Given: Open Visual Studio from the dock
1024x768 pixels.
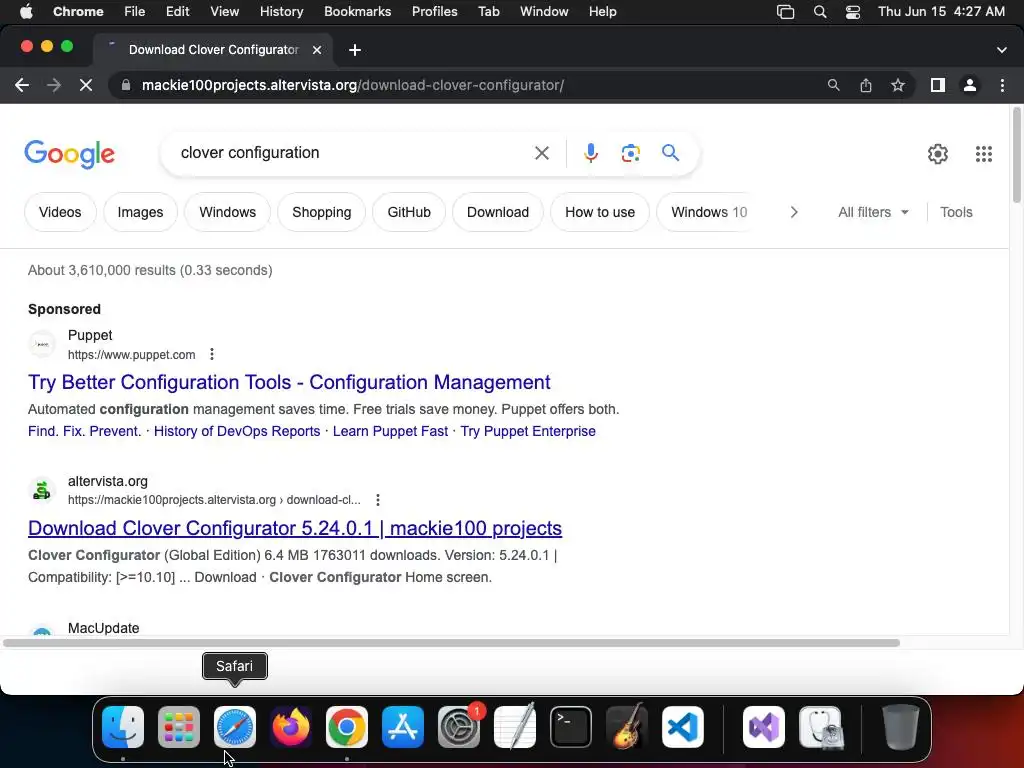Looking at the screenshot, I should coord(764,726).
